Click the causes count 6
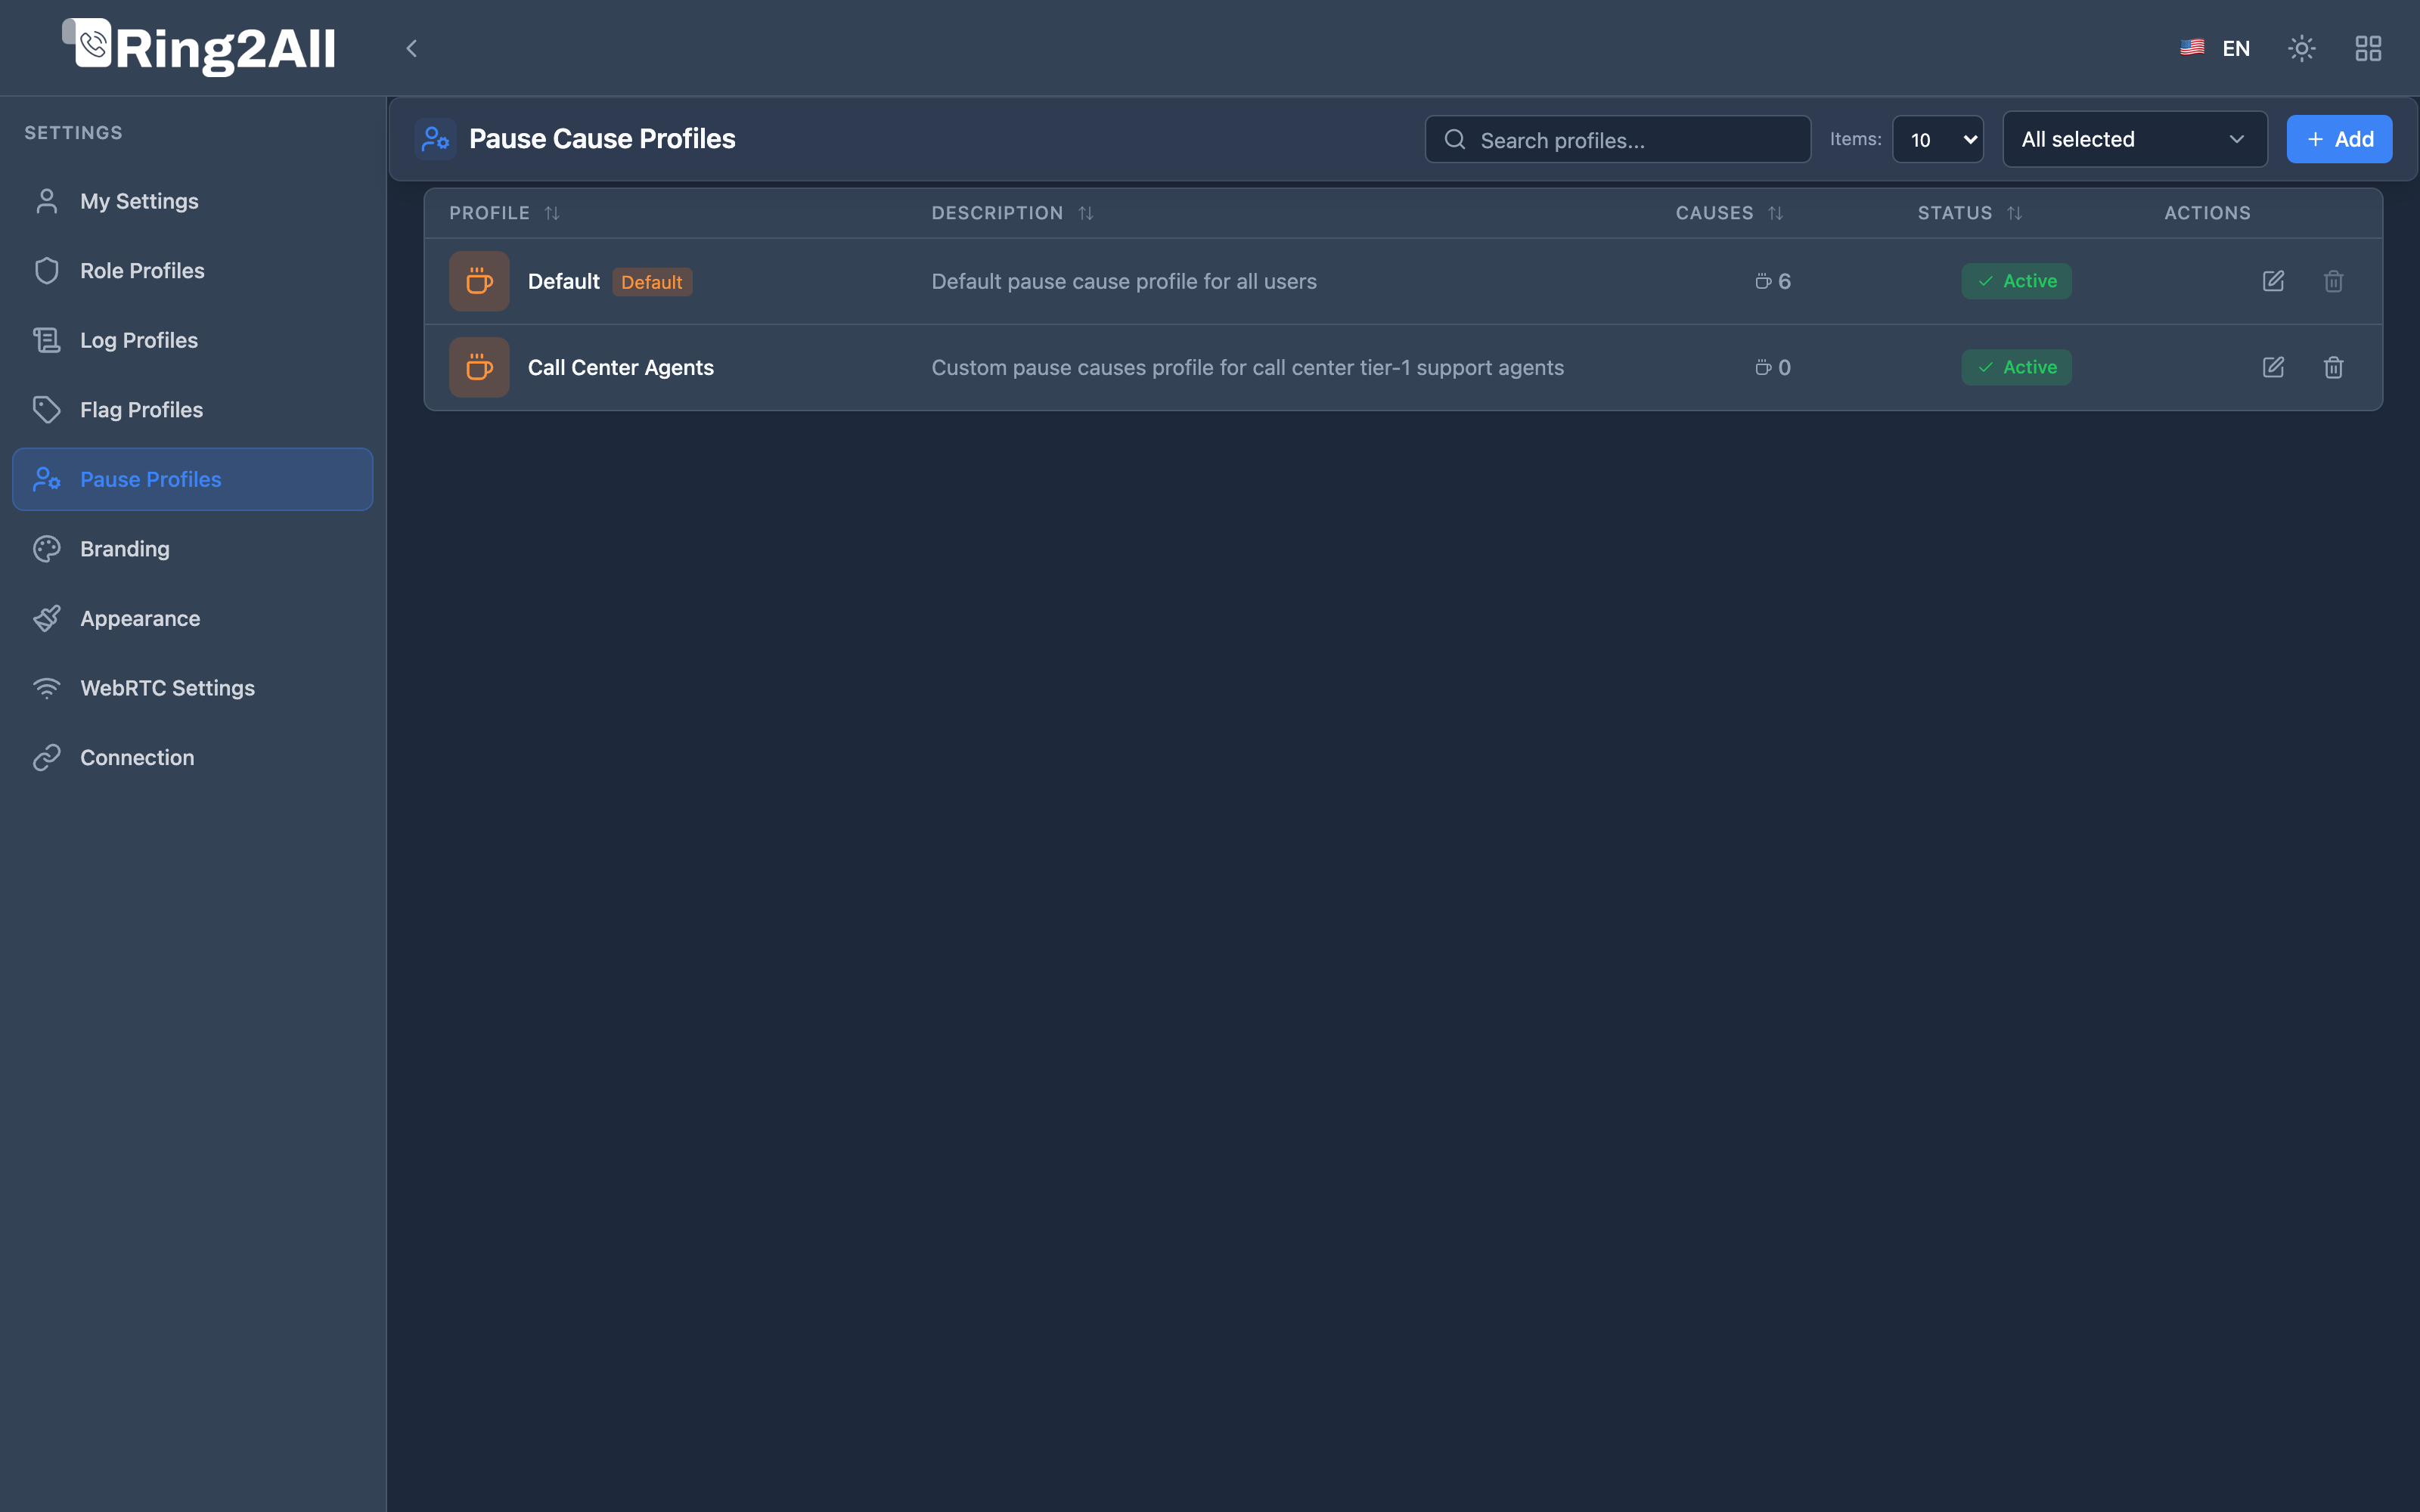The width and height of the screenshot is (2420, 1512). pyautogui.click(x=1773, y=281)
